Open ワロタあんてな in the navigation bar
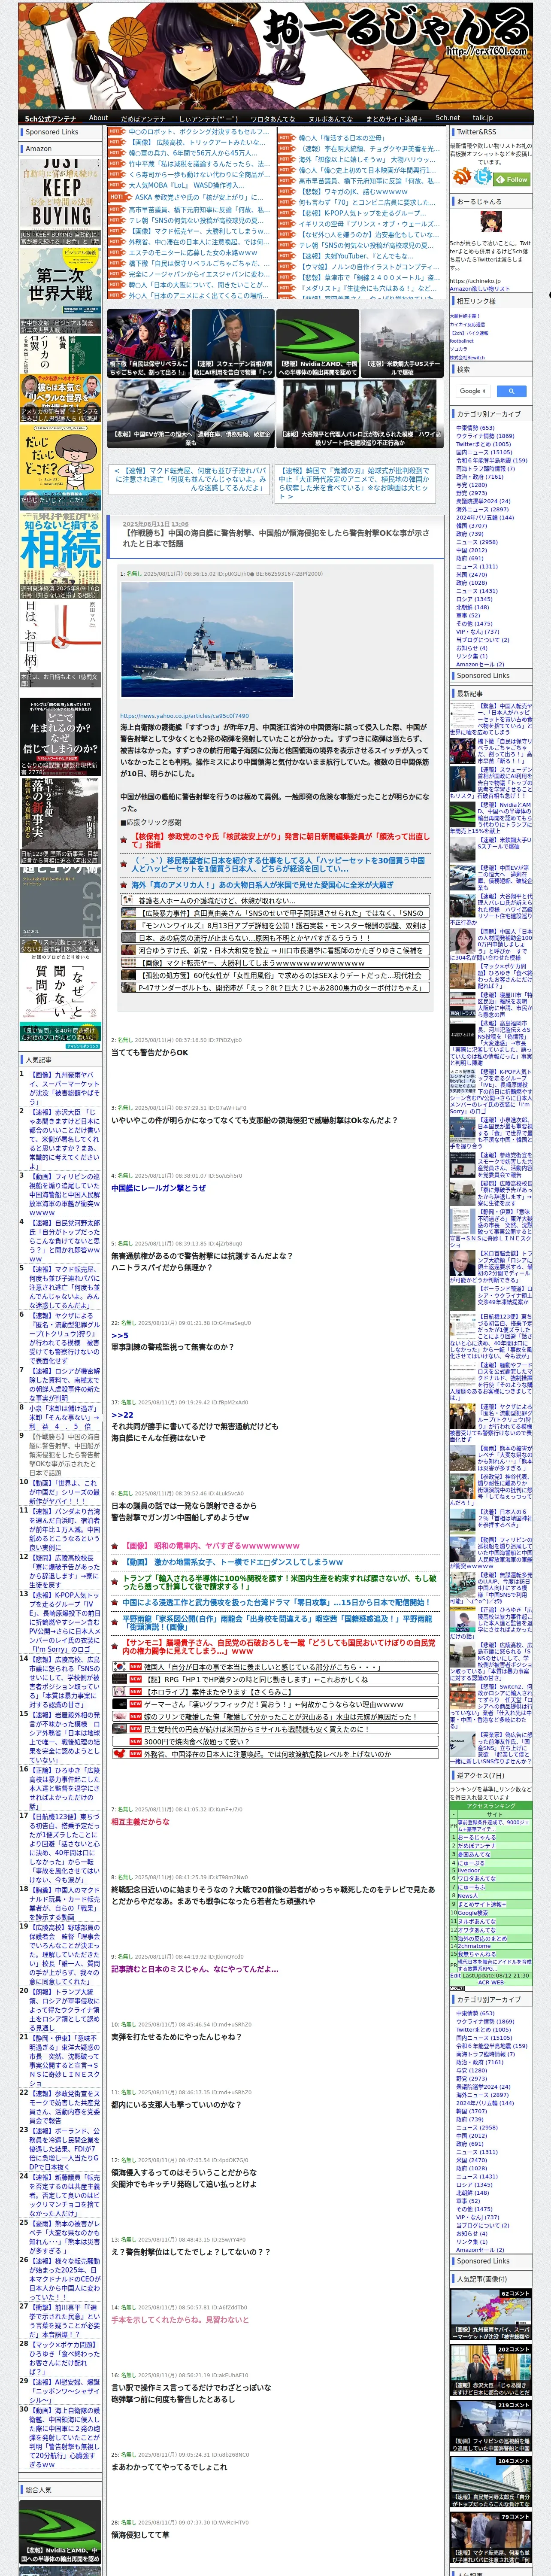Image resolution: width=551 pixels, height=2576 pixels. (272, 119)
